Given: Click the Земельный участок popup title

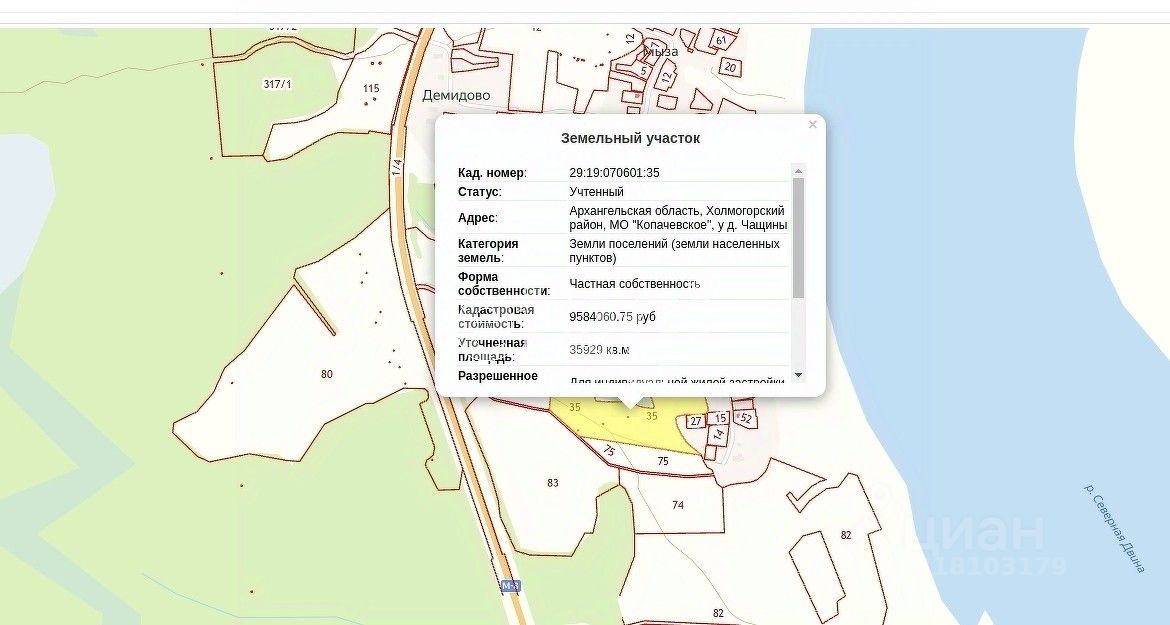Looking at the screenshot, I should [631, 138].
